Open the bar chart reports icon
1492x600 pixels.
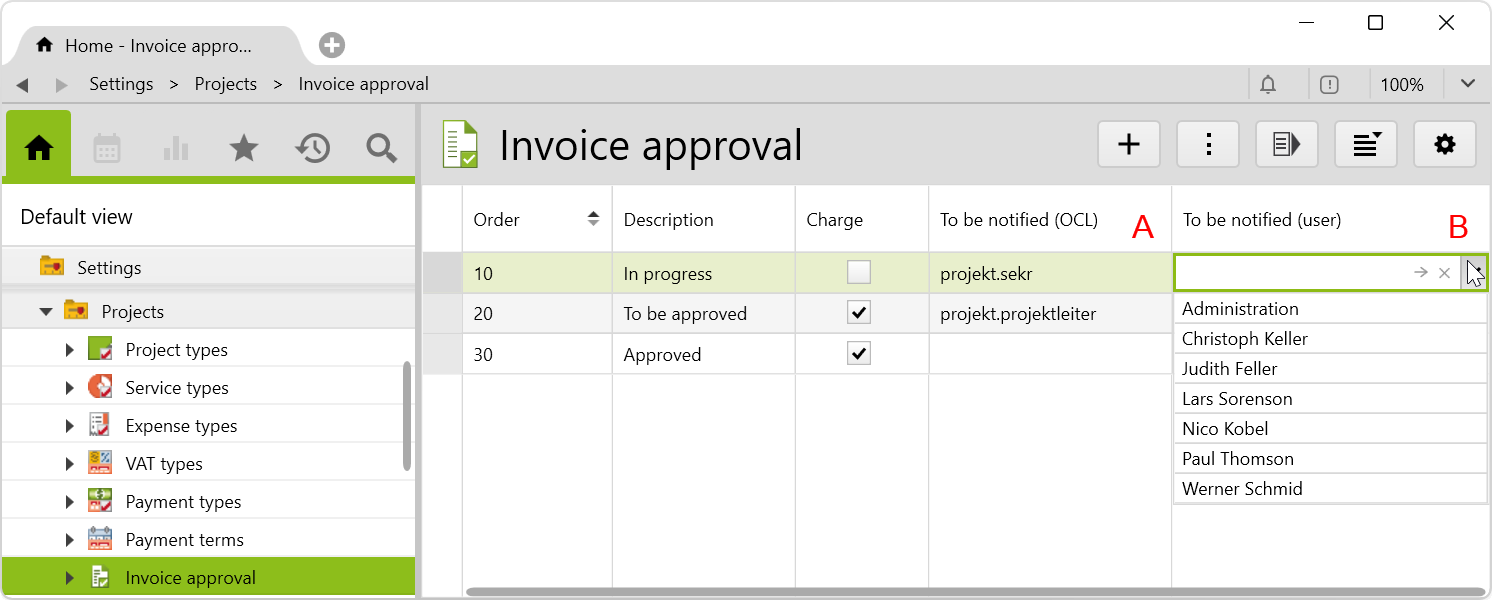tap(176, 148)
